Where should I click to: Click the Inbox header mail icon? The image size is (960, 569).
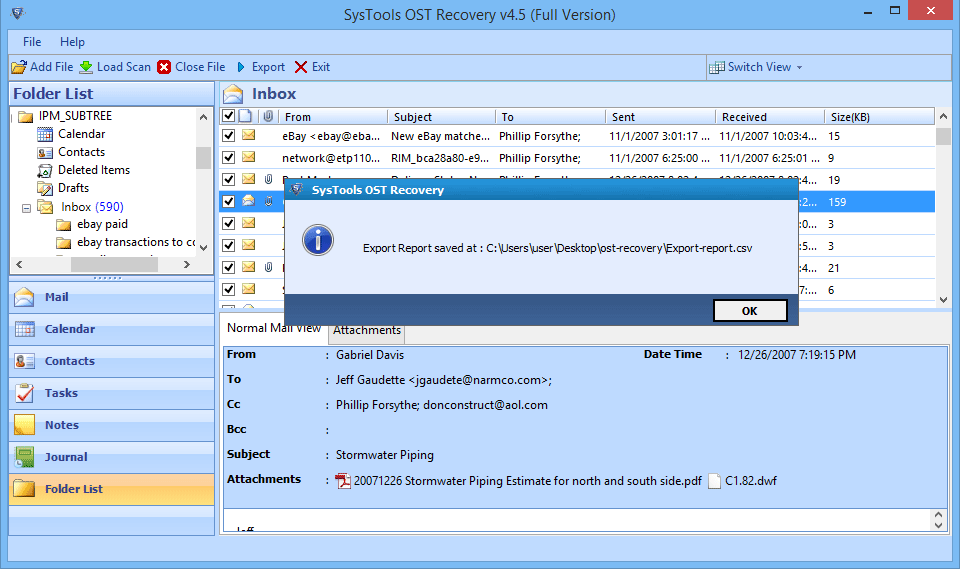(x=233, y=94)
